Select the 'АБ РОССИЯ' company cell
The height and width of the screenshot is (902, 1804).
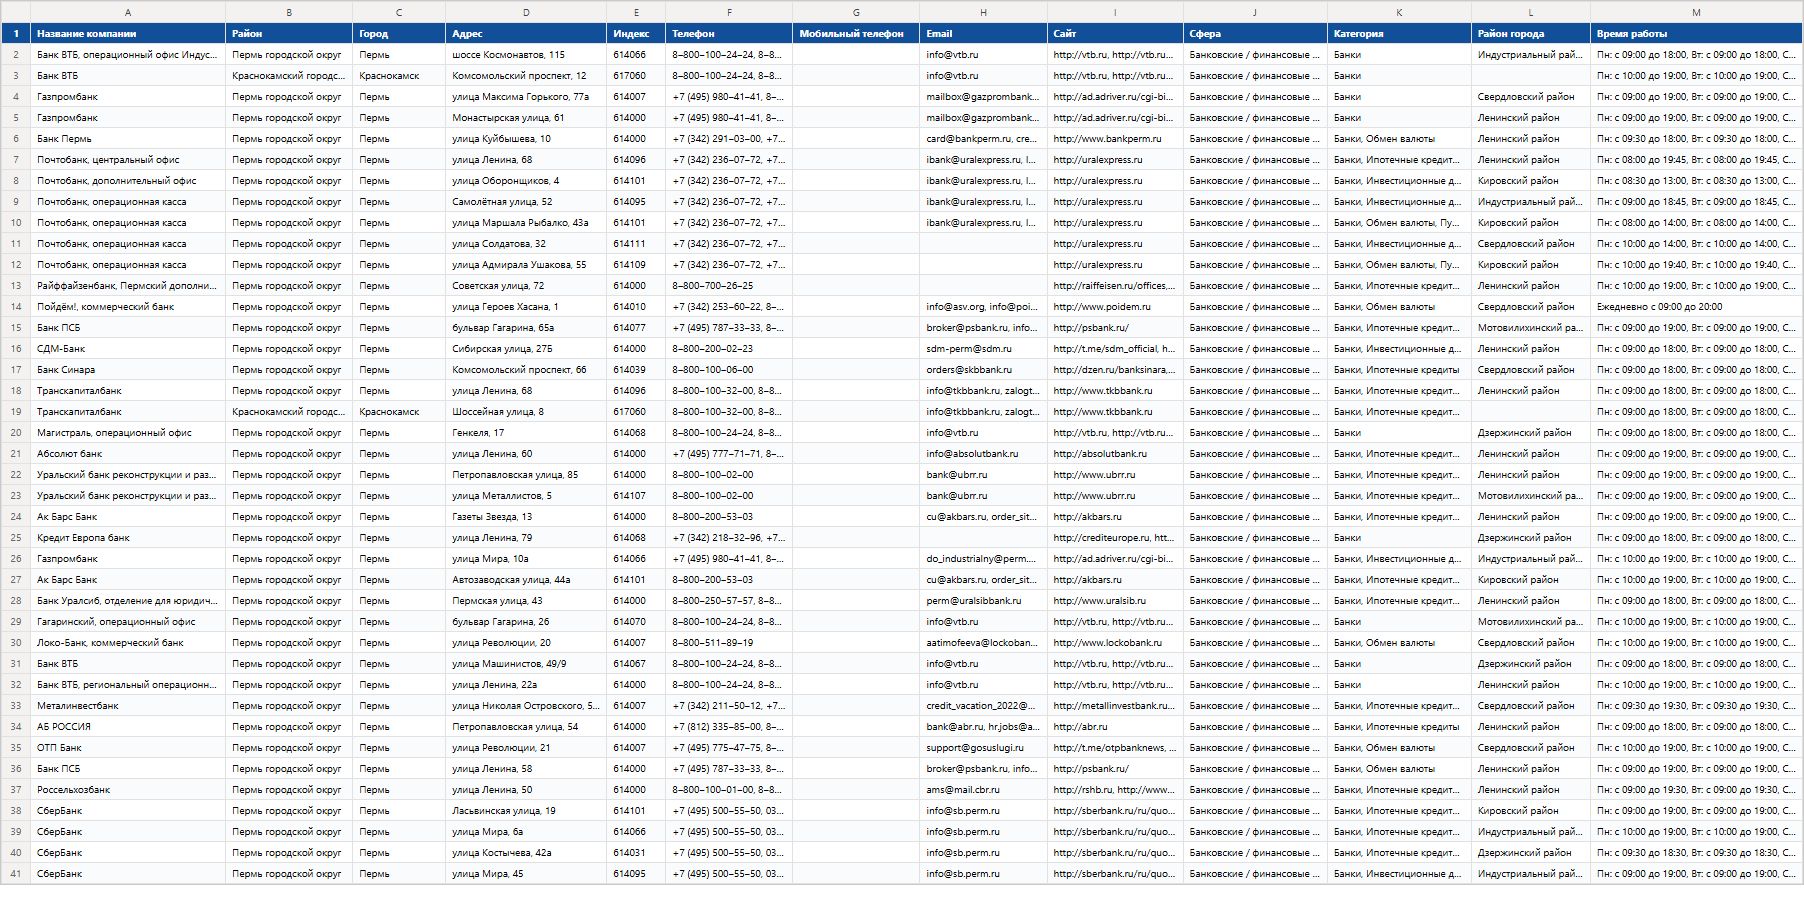(x=128, y=727)
